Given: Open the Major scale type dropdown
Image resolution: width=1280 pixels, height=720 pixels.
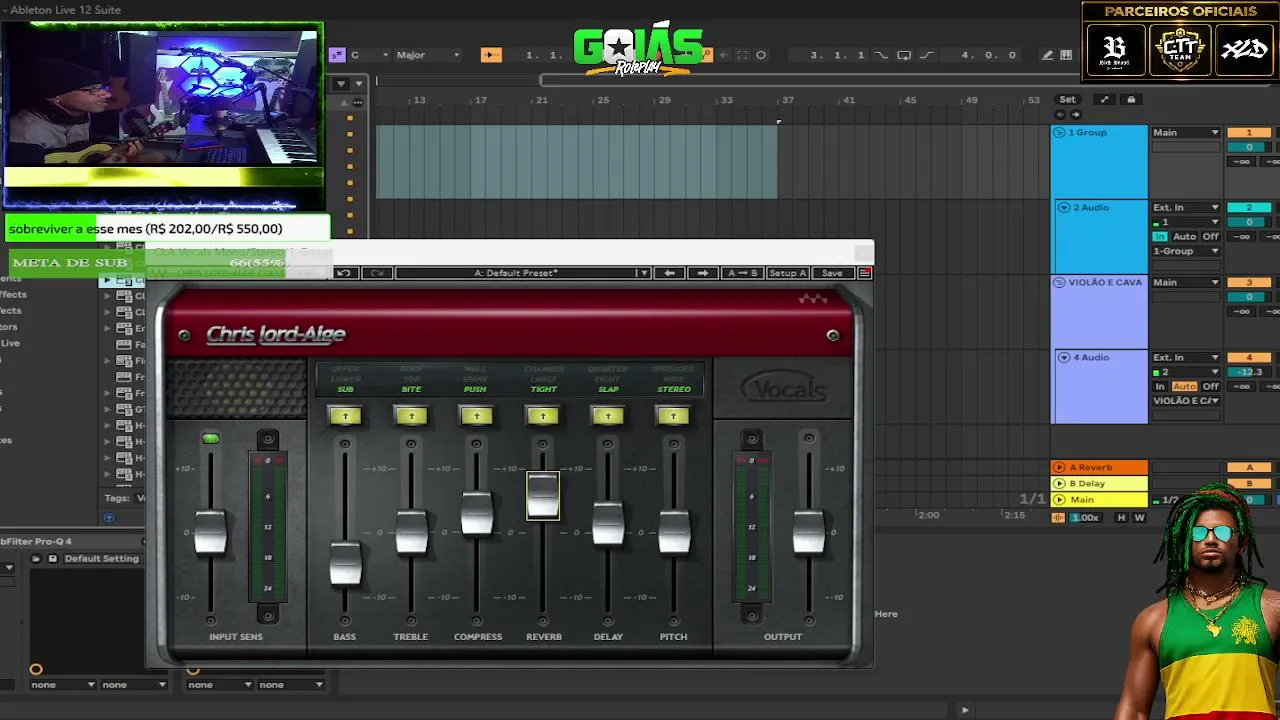Looking at the screenshot, I should click(x=428, y=55).
